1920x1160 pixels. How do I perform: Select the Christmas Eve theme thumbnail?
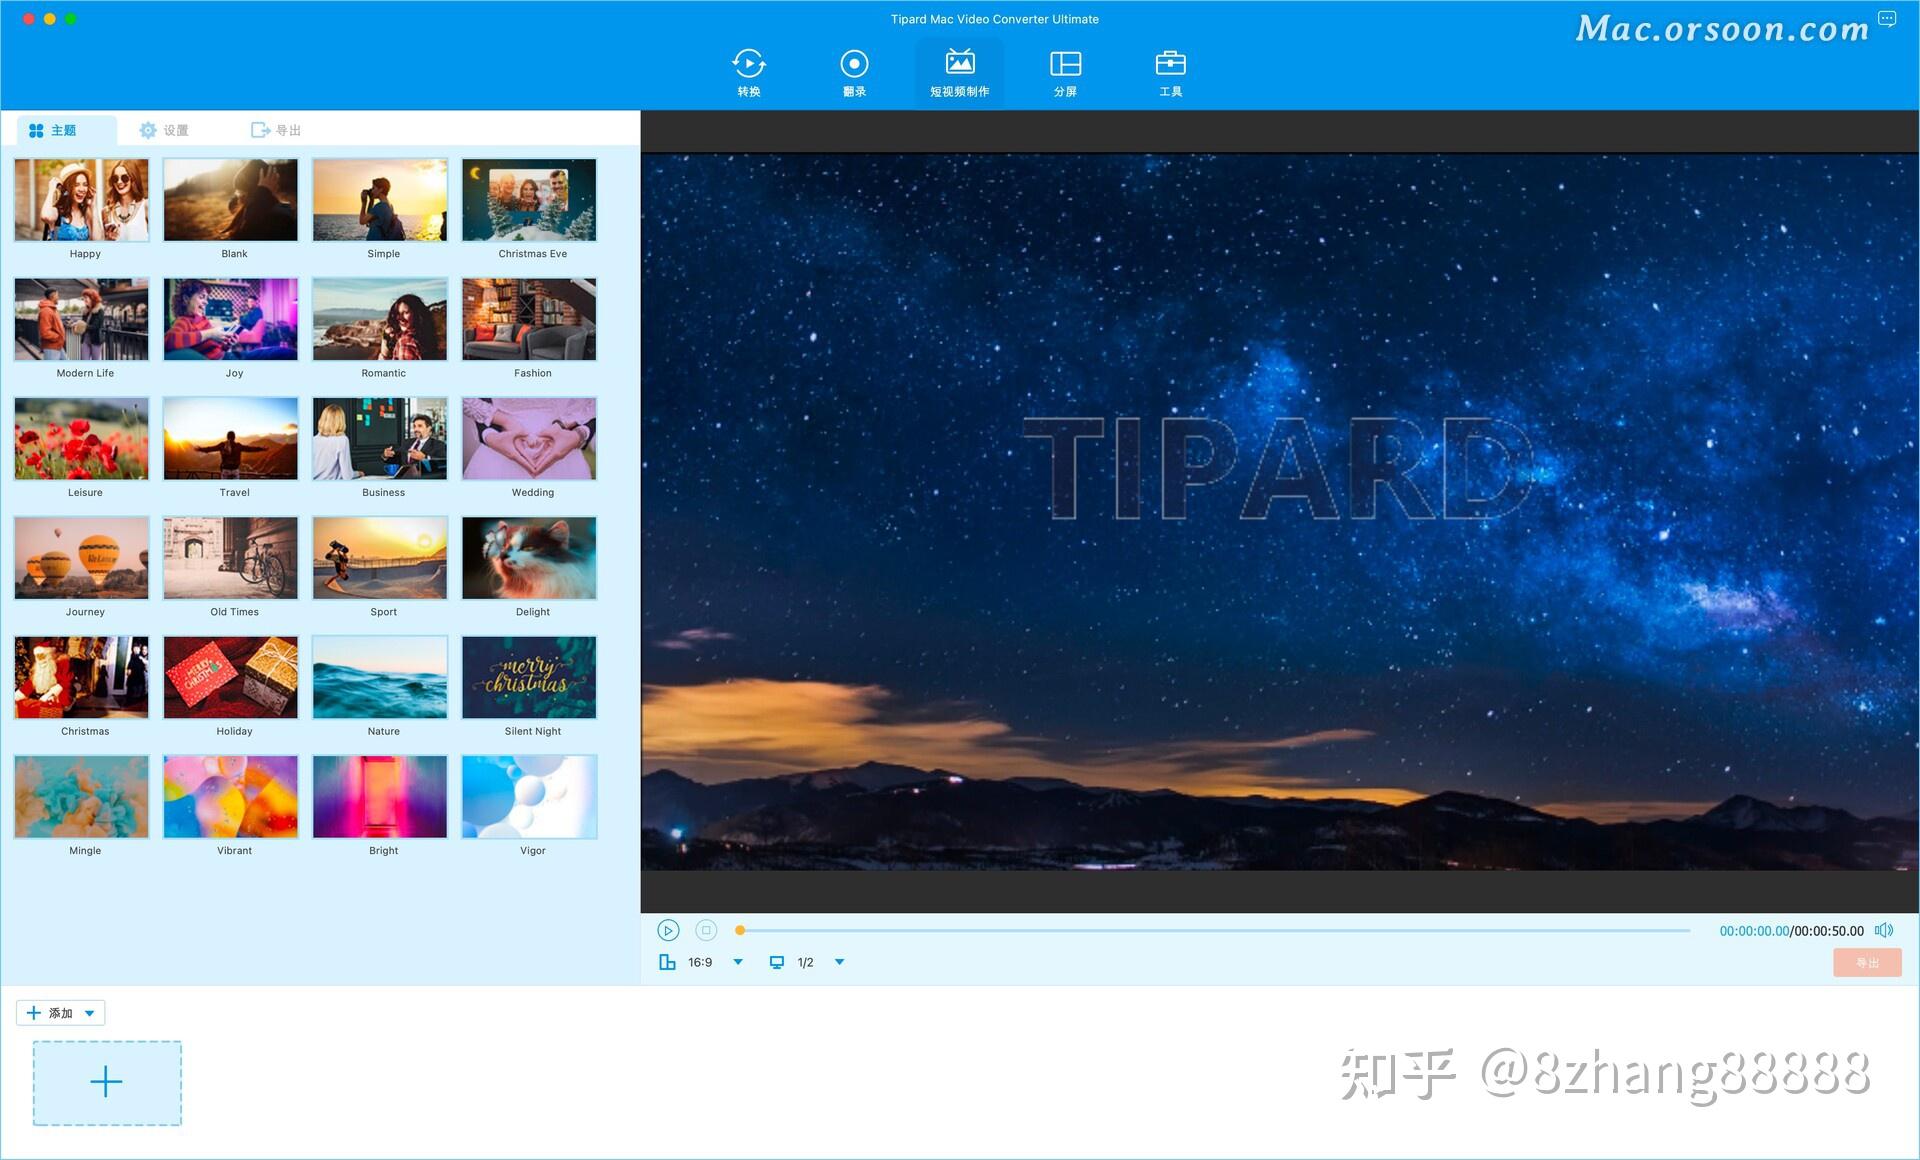(529, 200)
